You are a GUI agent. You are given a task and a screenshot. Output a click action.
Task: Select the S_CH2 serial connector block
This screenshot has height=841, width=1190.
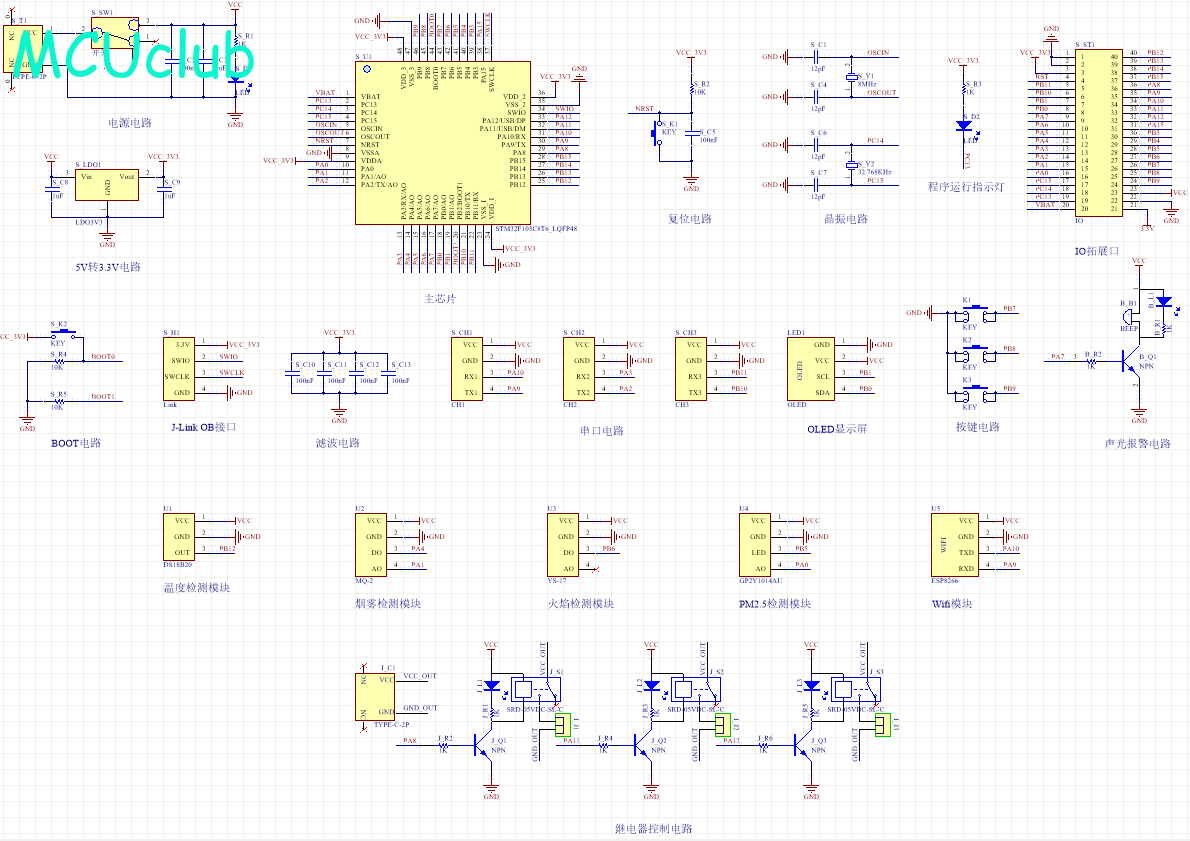(x=579, y=369)
